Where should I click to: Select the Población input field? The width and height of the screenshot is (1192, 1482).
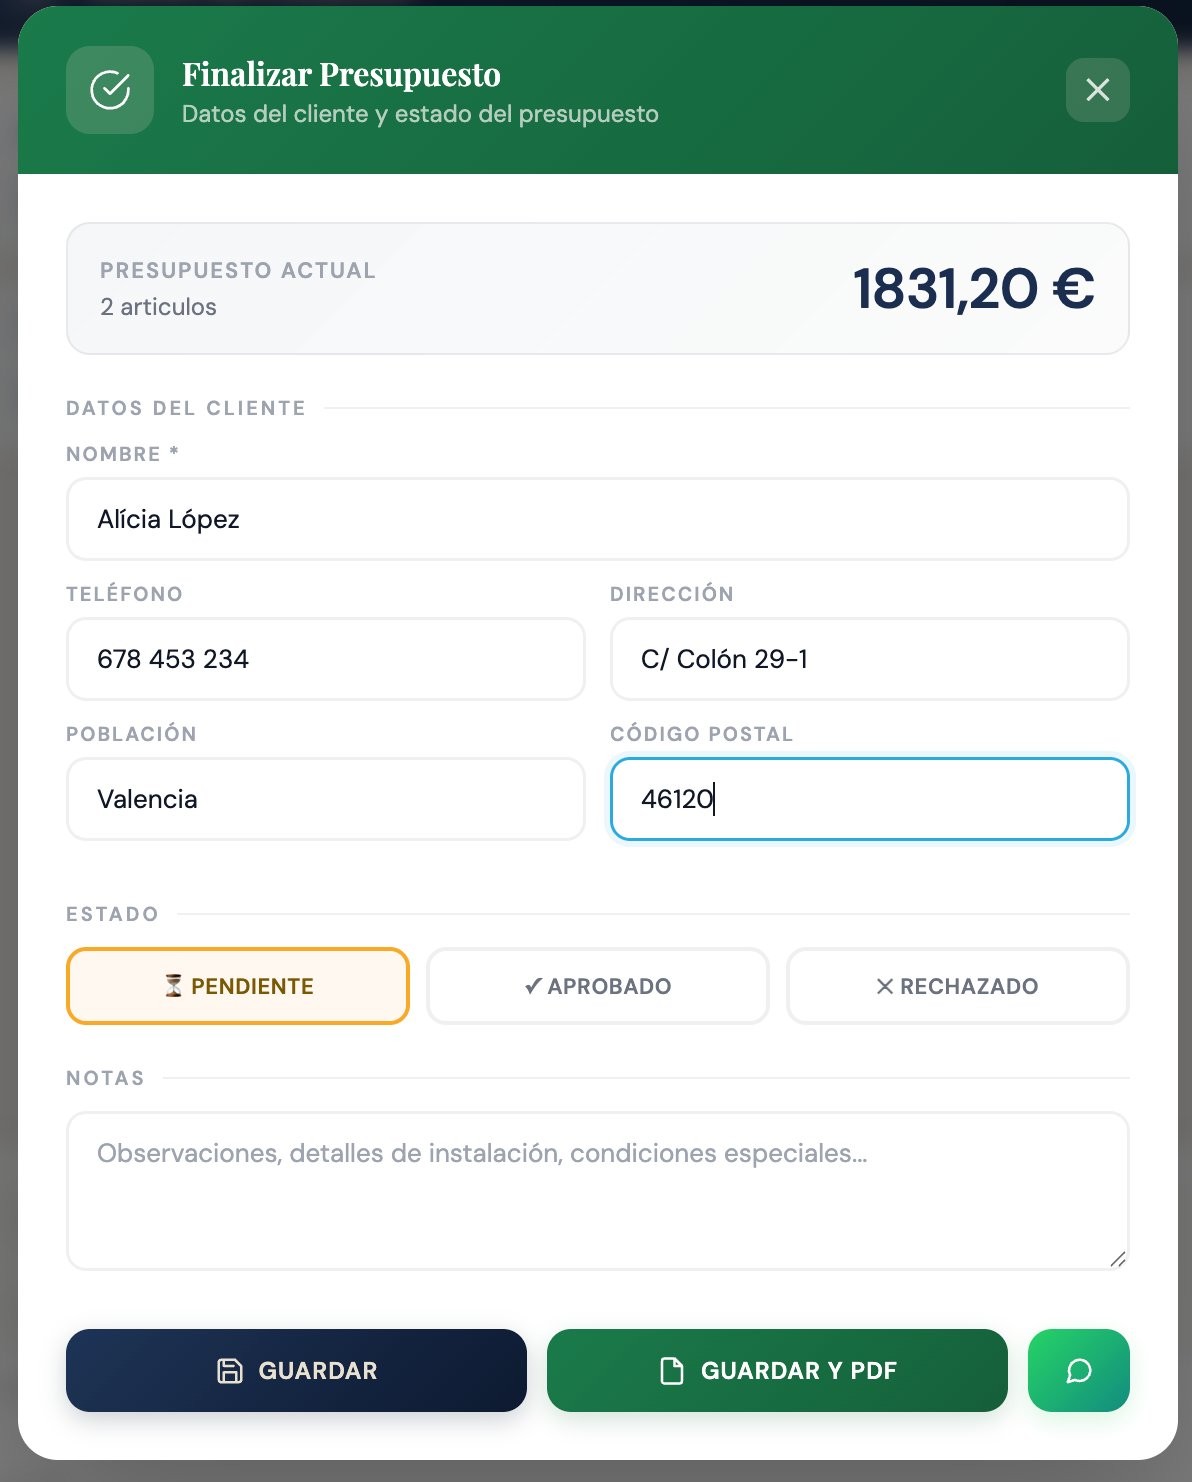325,799
